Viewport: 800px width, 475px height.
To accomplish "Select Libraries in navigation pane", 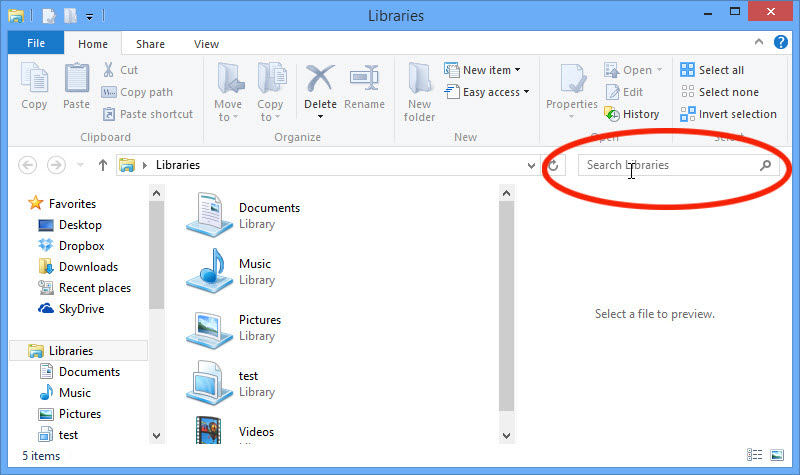I will (79, 351).
